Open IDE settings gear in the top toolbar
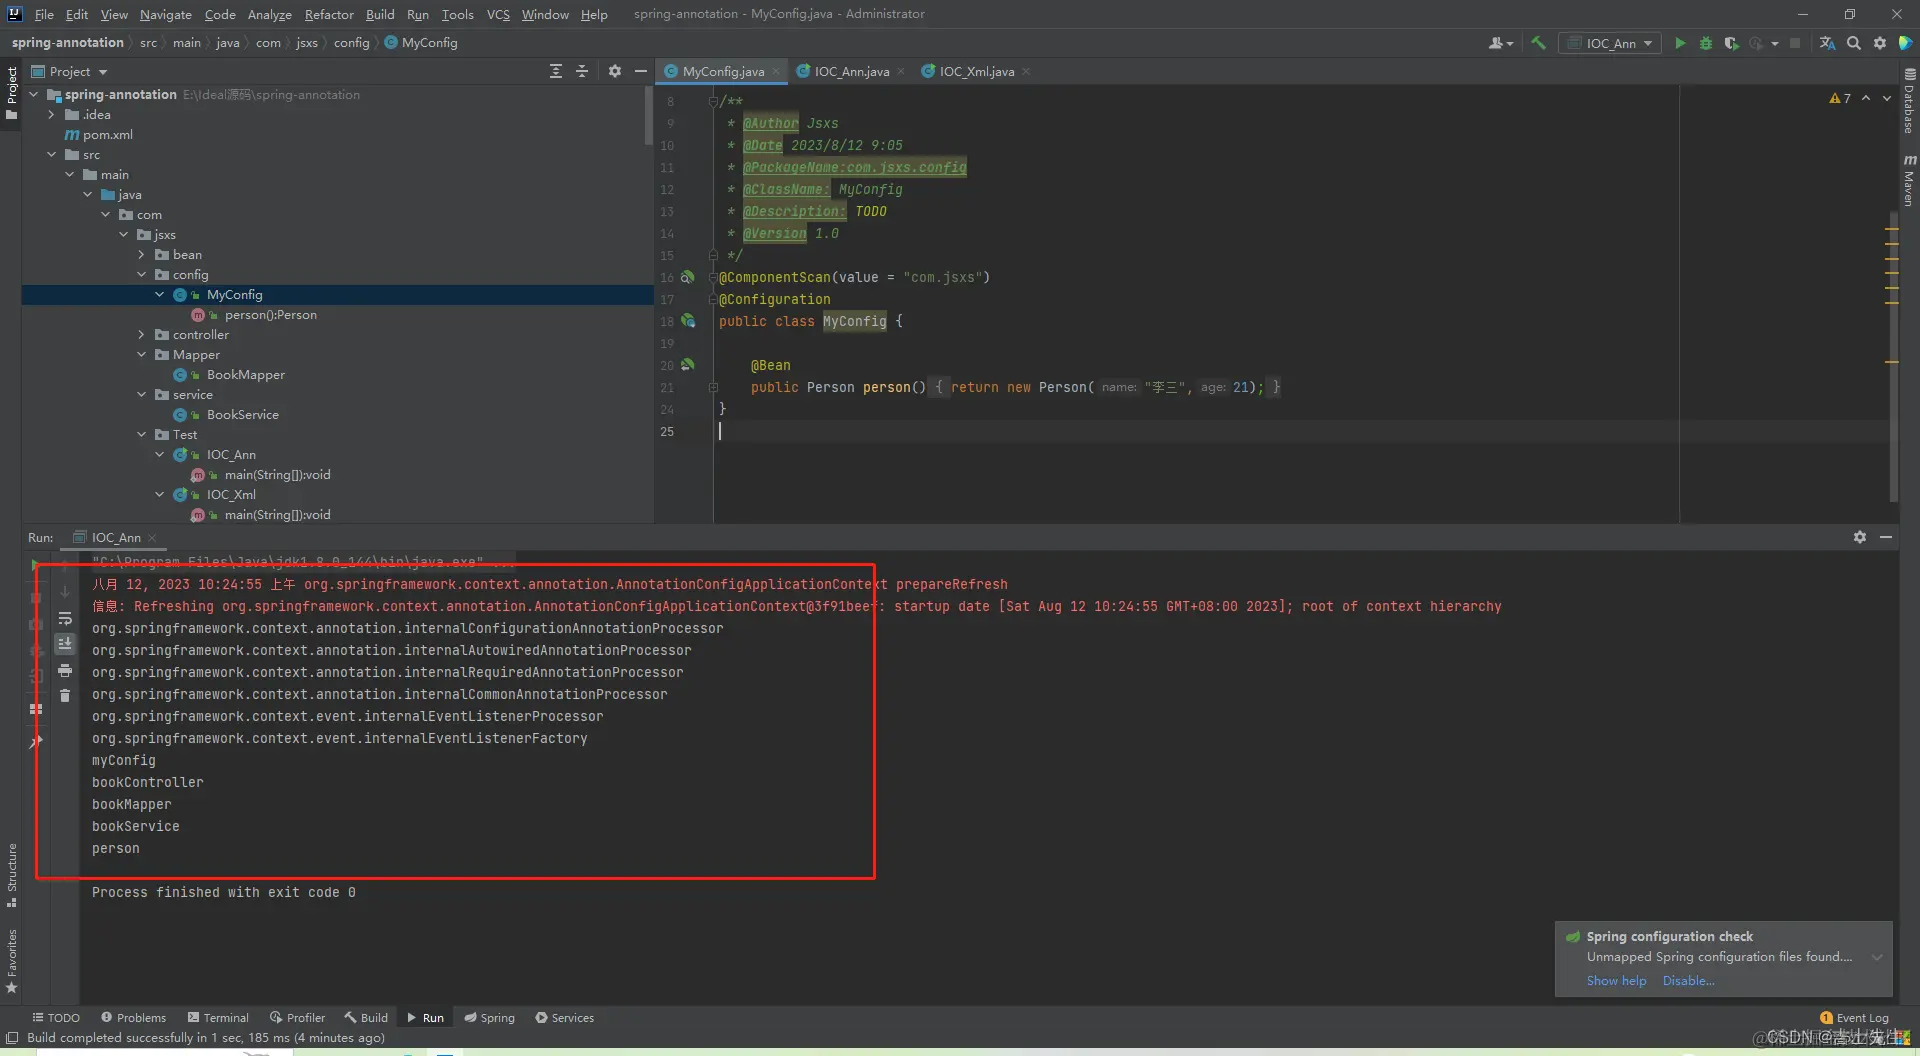This screenshot has height=1056, width=1920. (1880, 43)
